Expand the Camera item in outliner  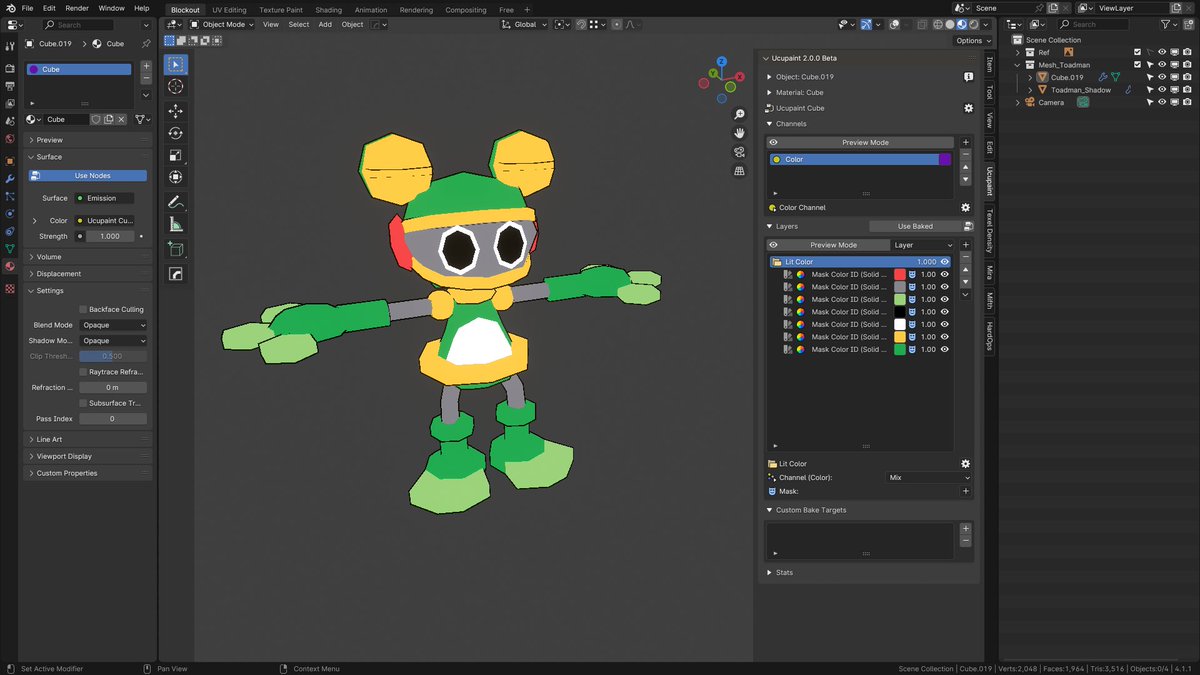(1019, 102)
